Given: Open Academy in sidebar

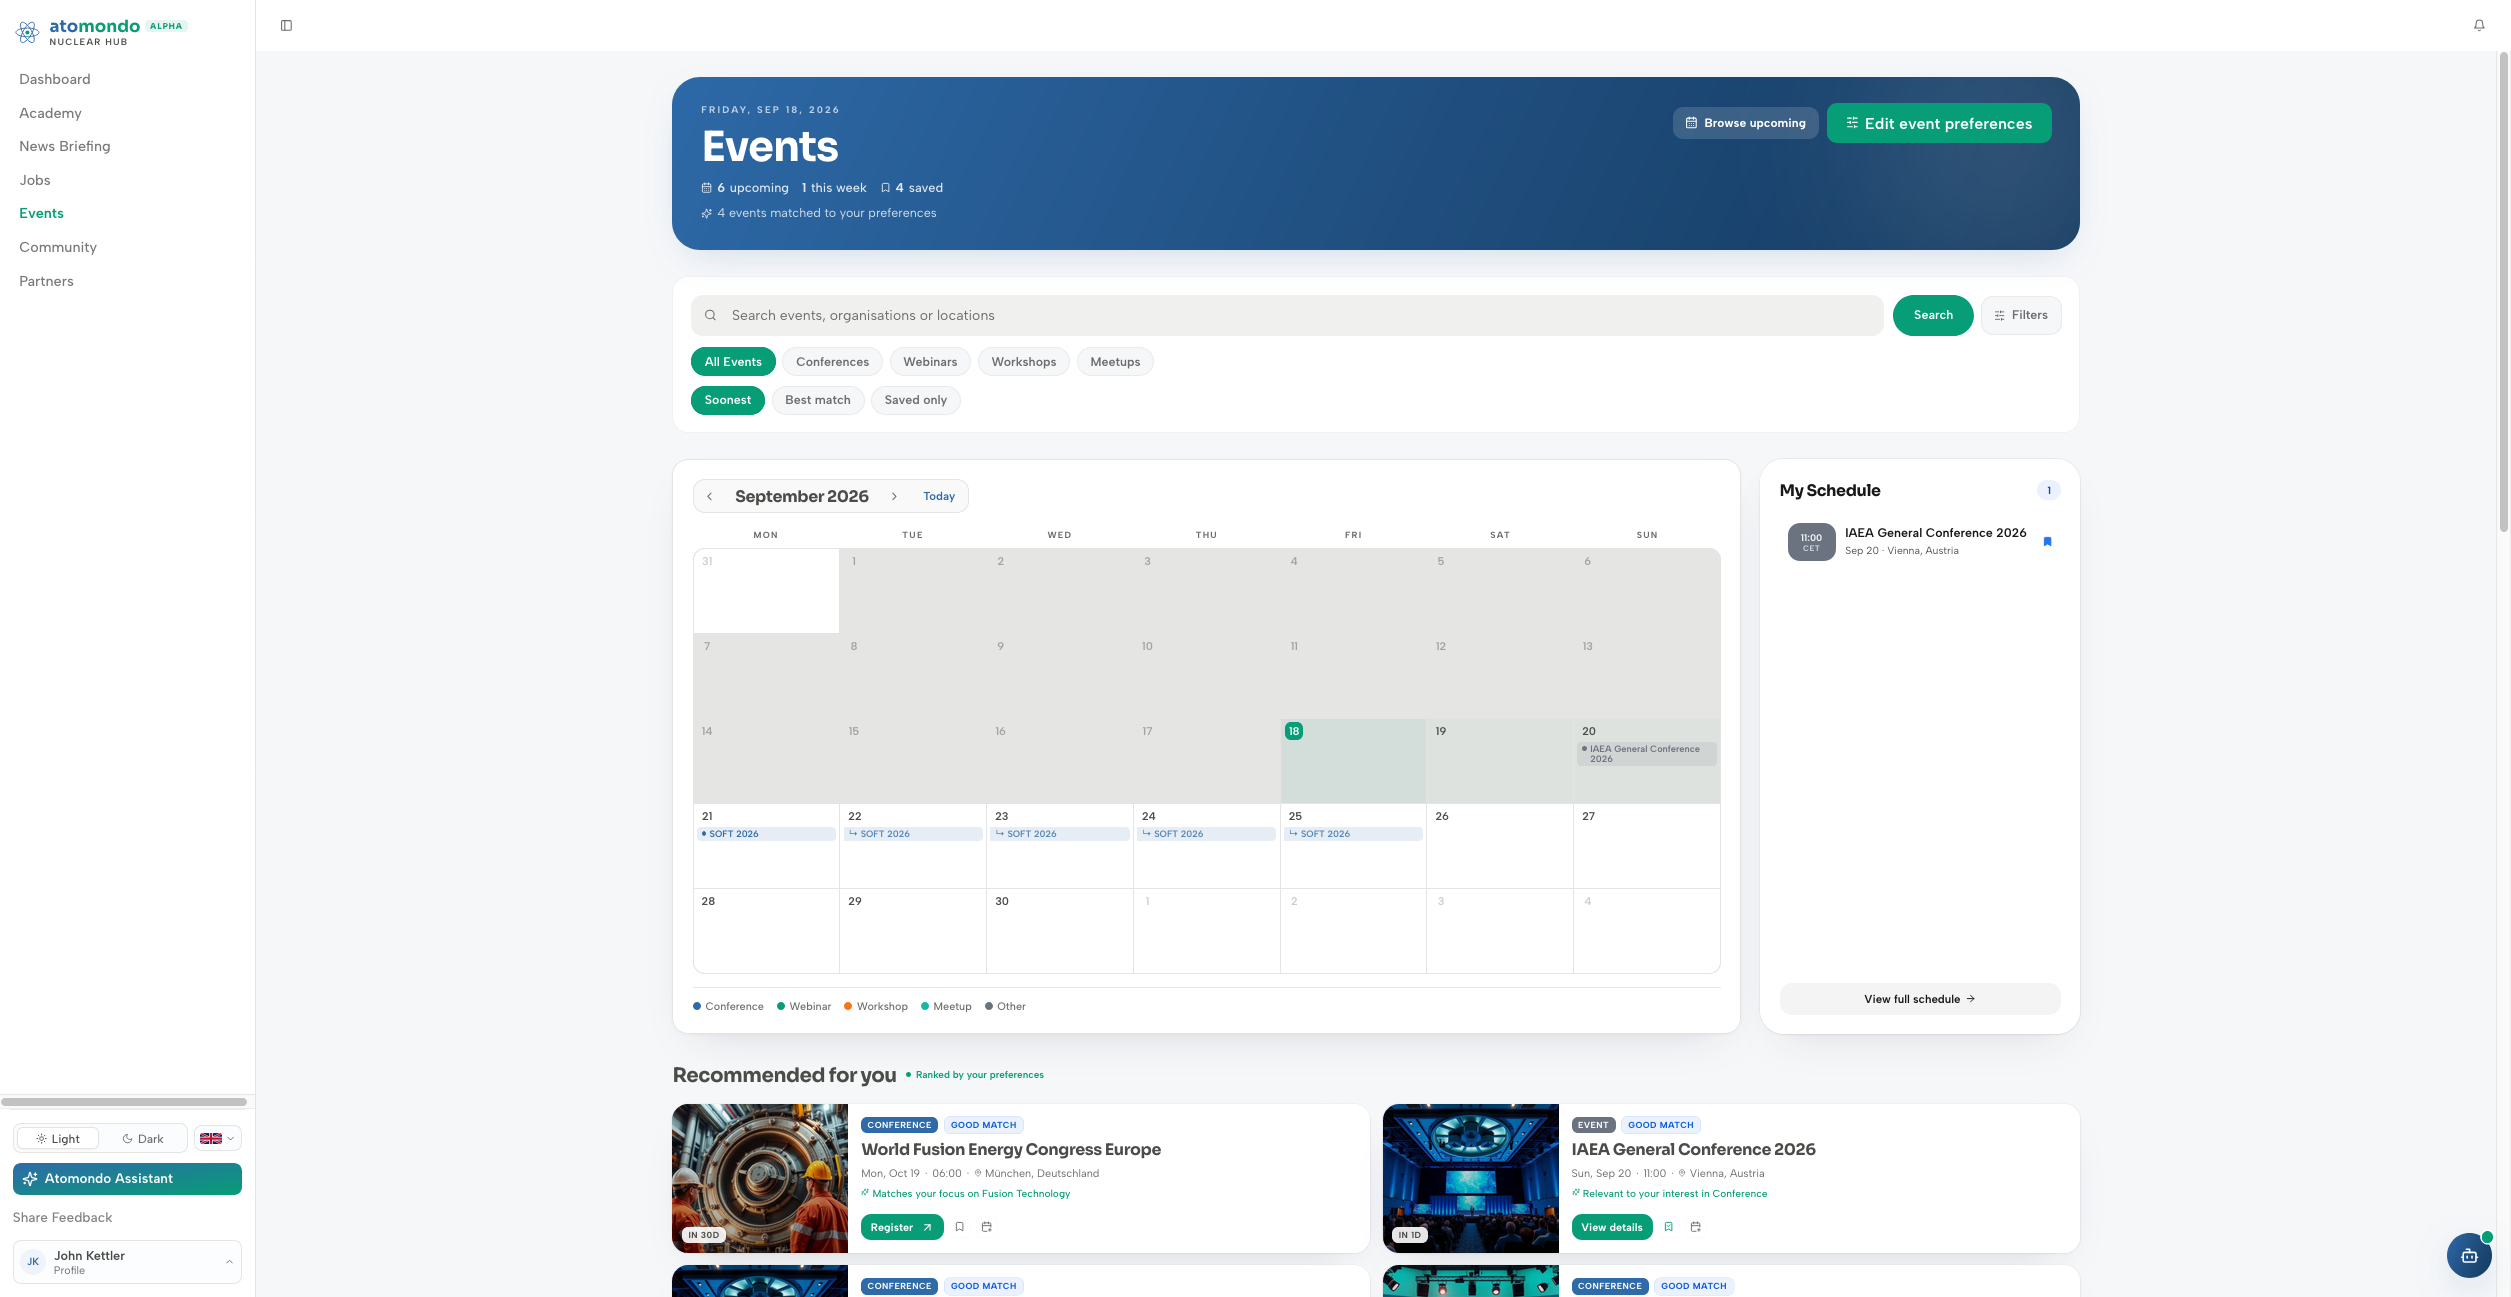Looking at the screenshot, I should 50,113.
